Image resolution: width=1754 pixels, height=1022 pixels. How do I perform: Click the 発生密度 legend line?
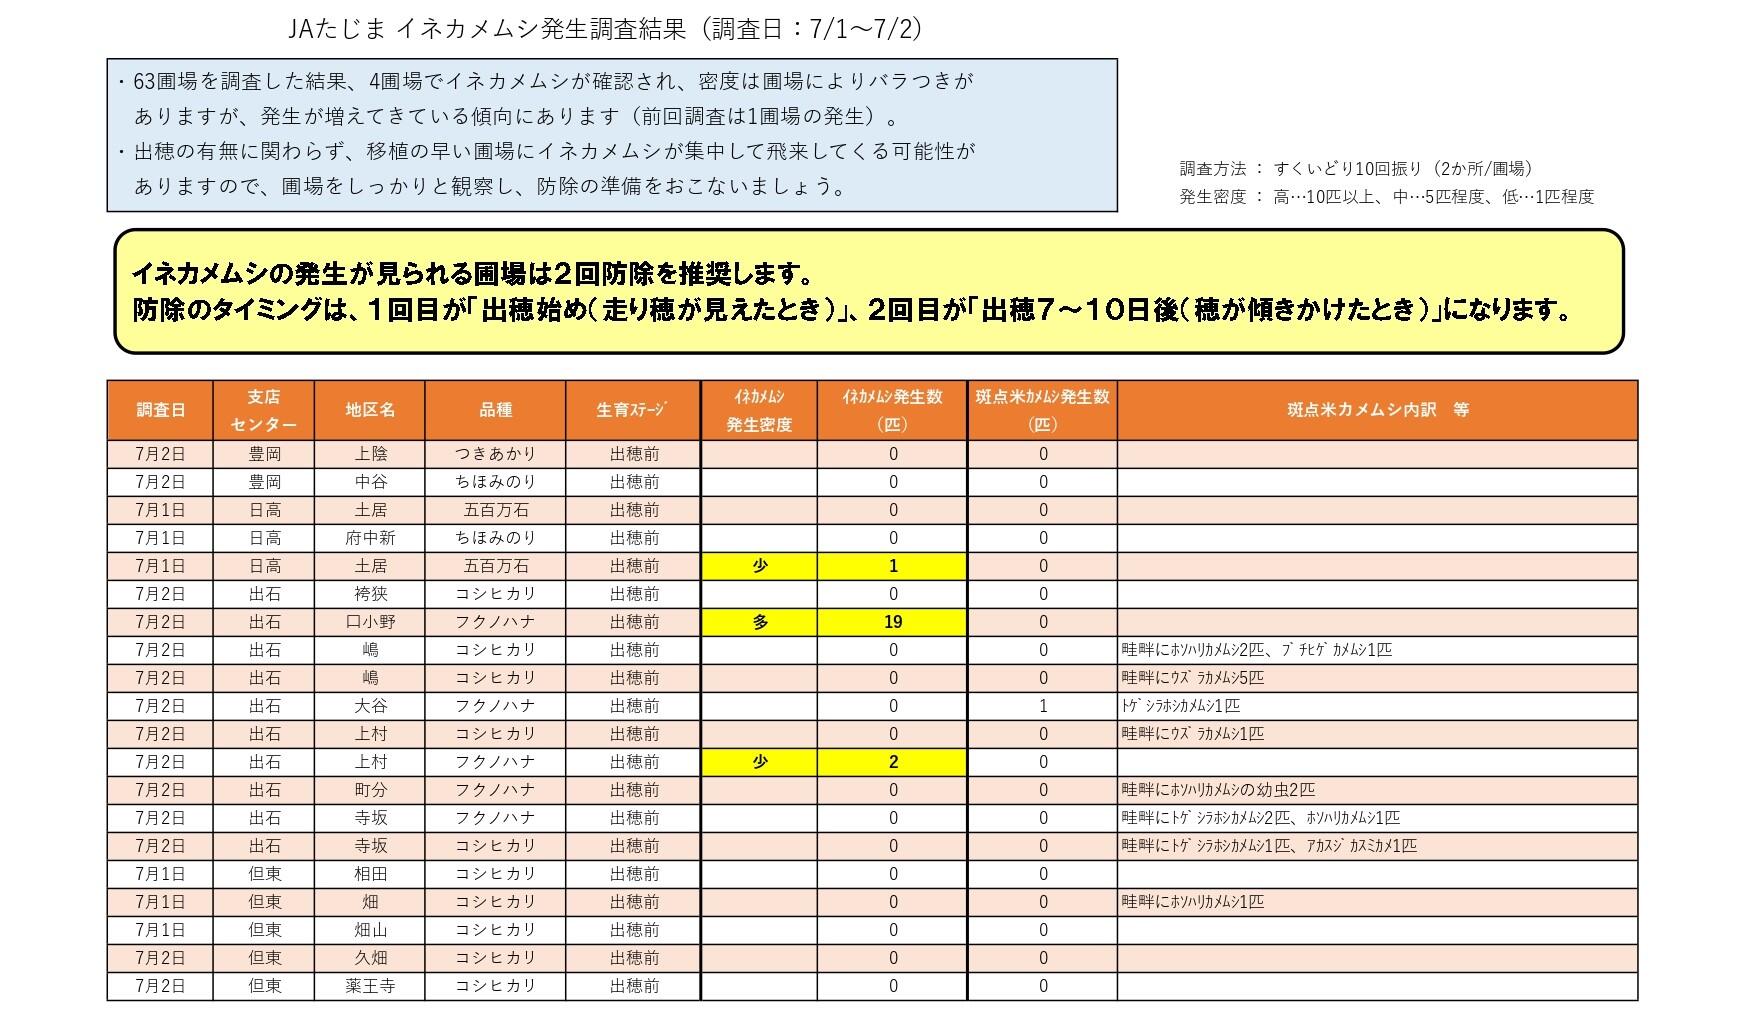pyautogui.click(x=1386, y=197)
